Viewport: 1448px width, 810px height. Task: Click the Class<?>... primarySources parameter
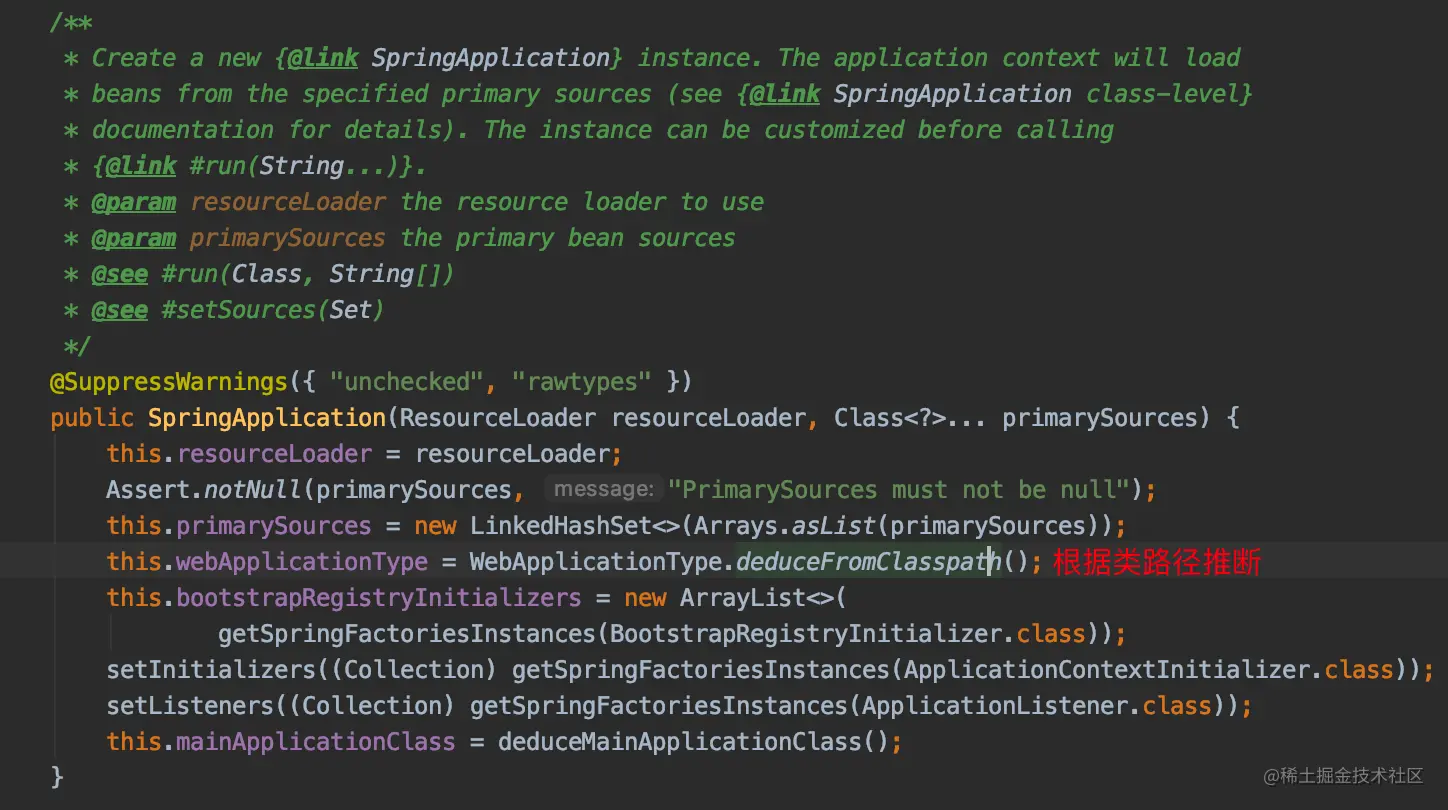point(1016,418)
